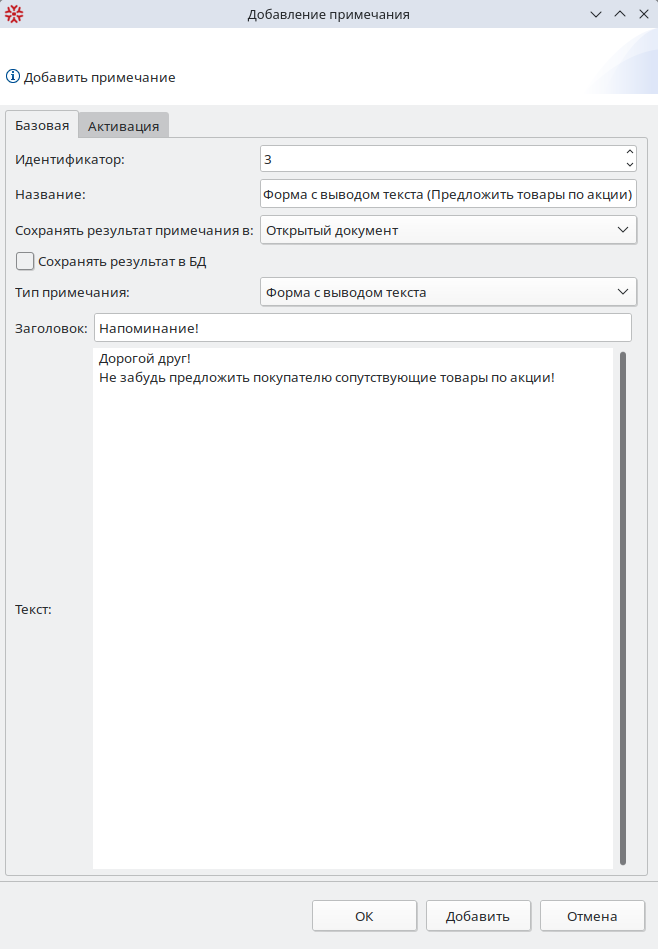Click into the Заголовок field
Image resolution: width=658 pixels, height=949 pixels.
tap(362, 327)
